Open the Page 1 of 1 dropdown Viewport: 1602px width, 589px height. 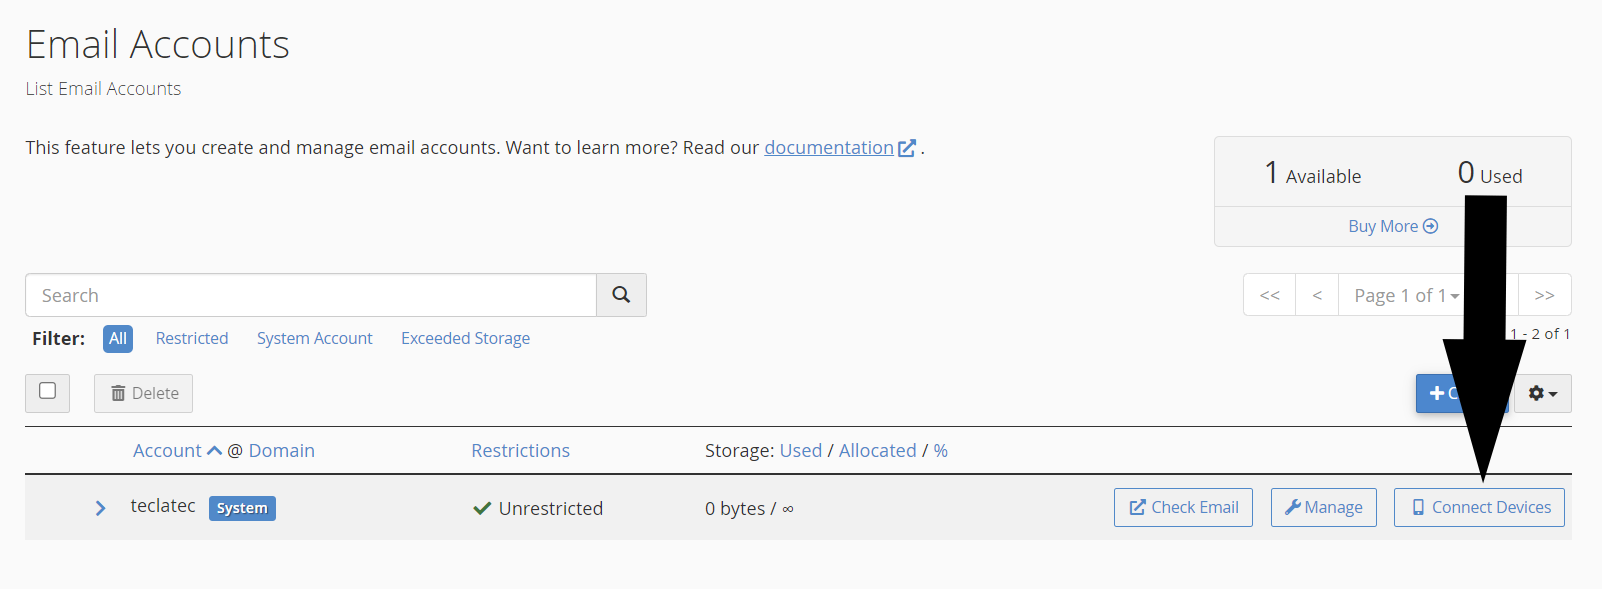point(1405,295)
